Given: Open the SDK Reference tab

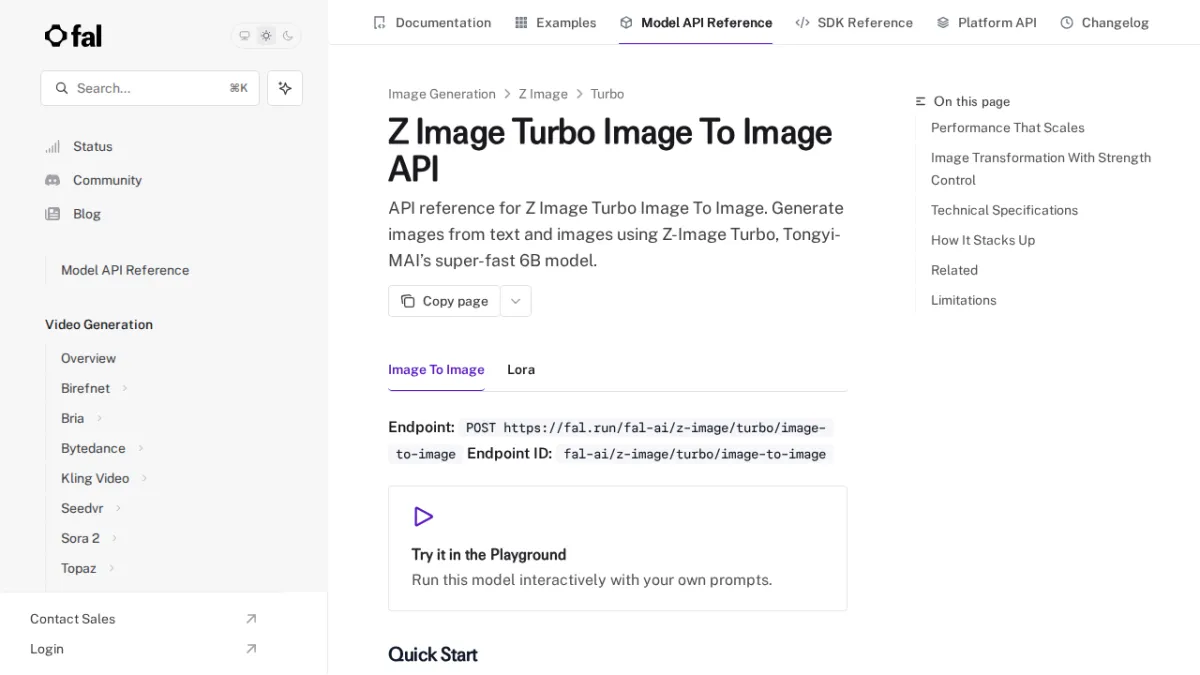Looking at the screenshot, I should 854,22.
